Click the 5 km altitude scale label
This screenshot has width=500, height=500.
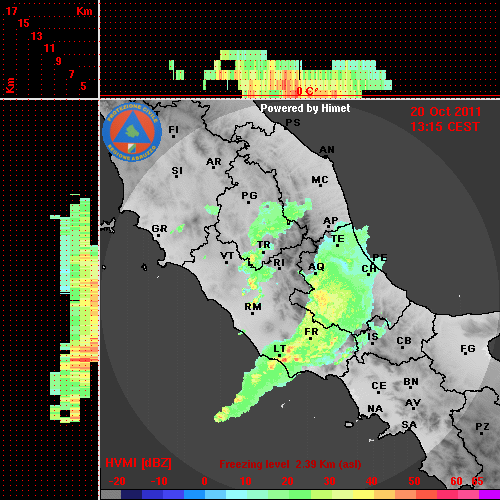83,86
